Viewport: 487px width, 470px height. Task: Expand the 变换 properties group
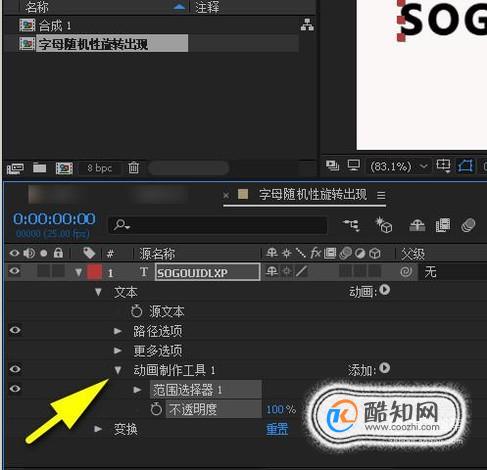click(98, 429)
